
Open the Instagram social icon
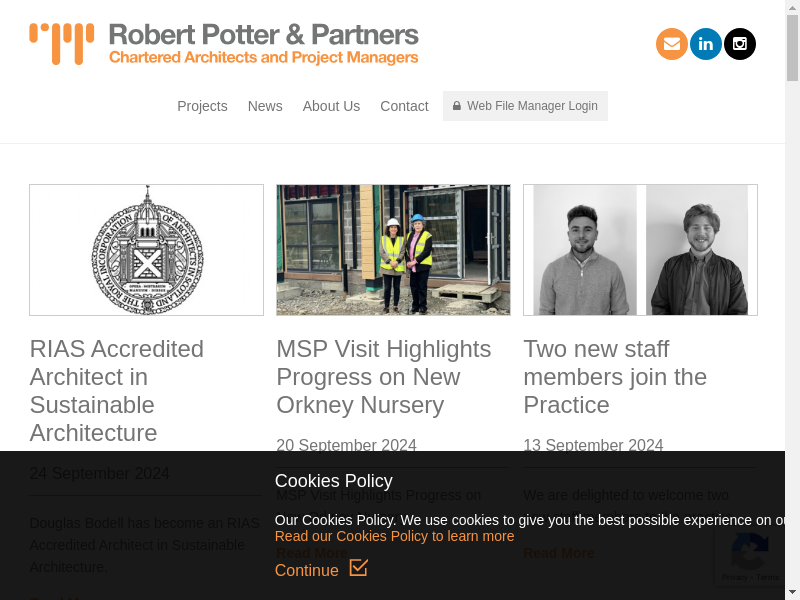pos(740,44)
